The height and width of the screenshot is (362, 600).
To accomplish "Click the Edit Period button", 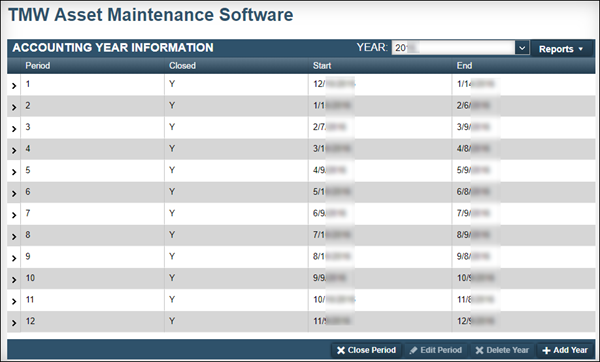I will 436,350.
